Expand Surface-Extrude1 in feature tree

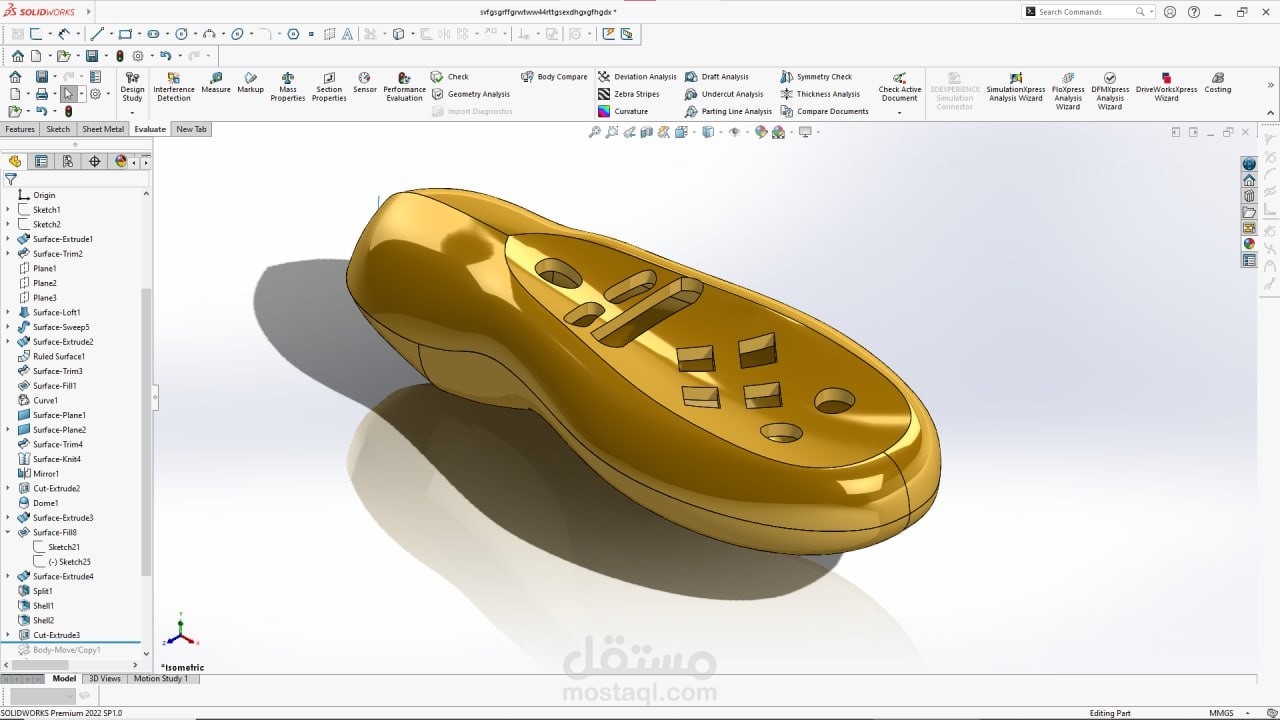[x=8, y=239]
